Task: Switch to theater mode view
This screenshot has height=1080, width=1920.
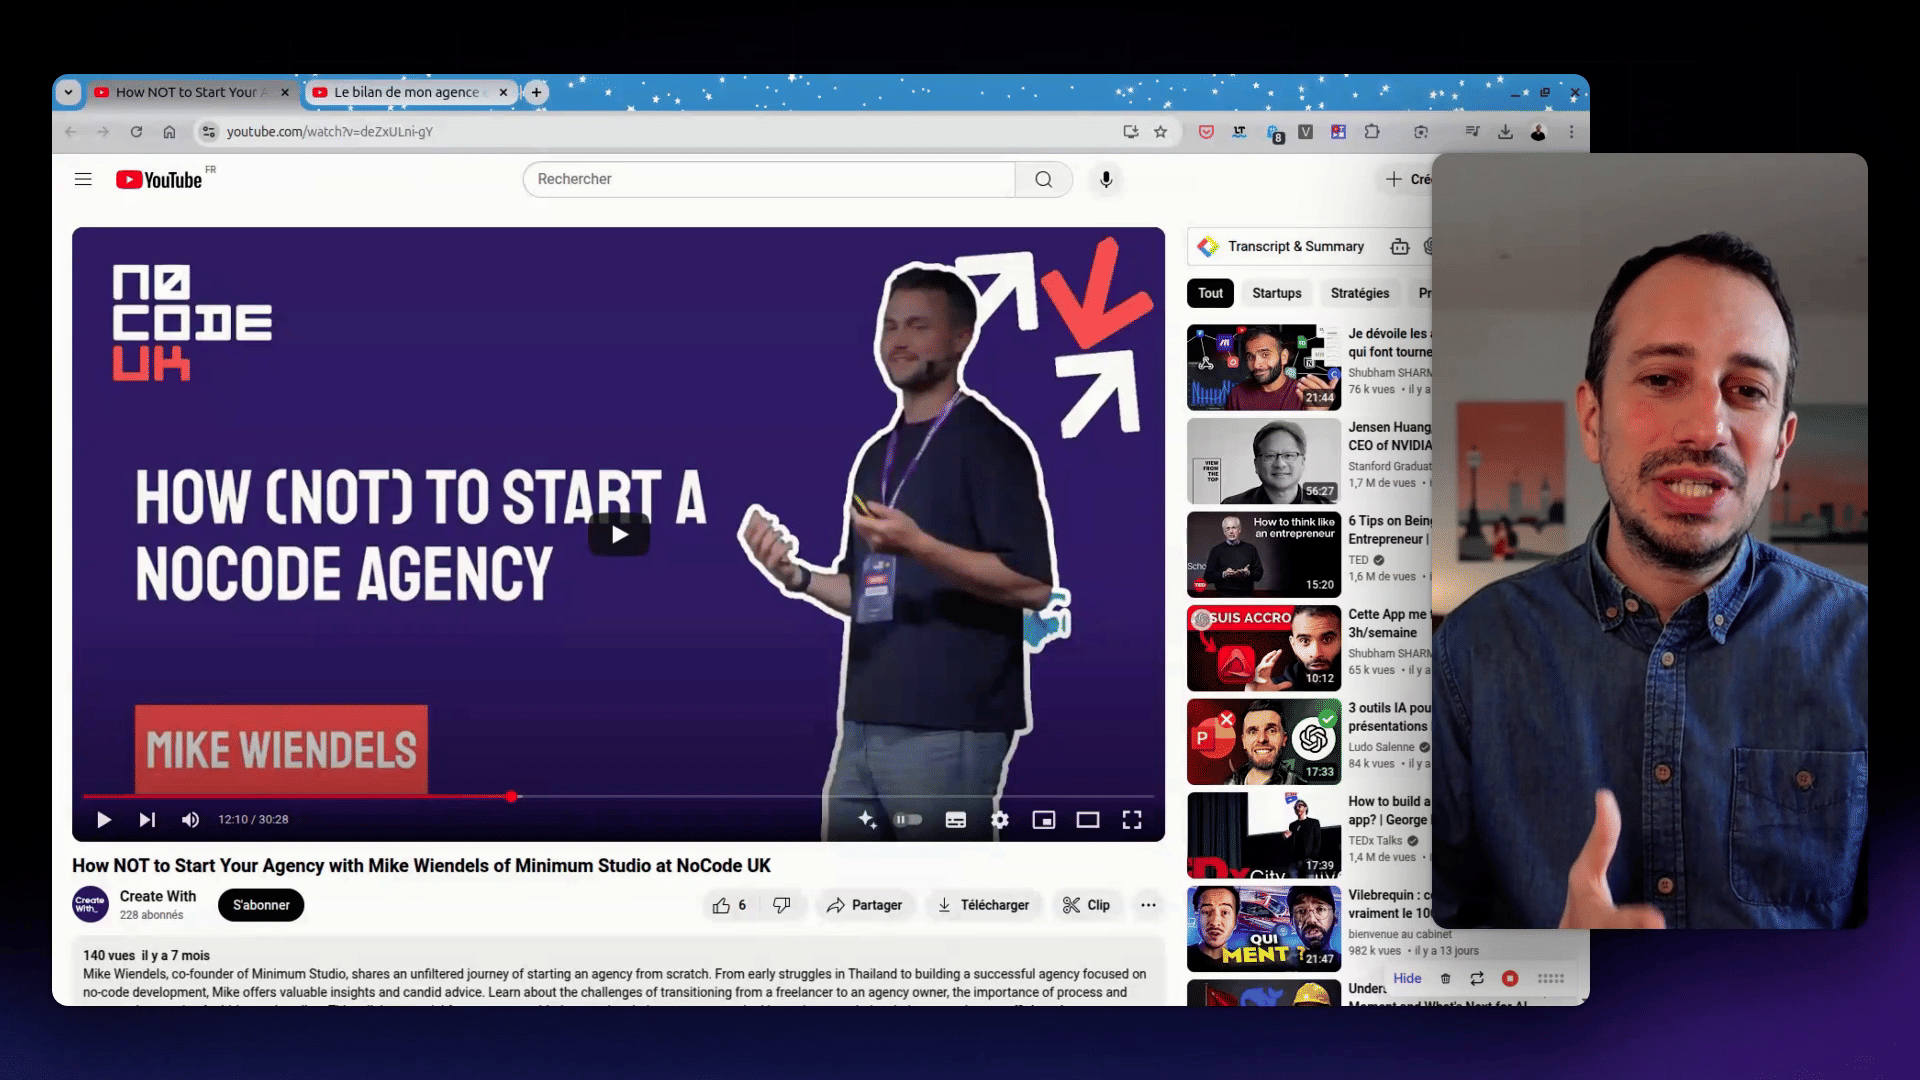Action: coord(1088,820)
